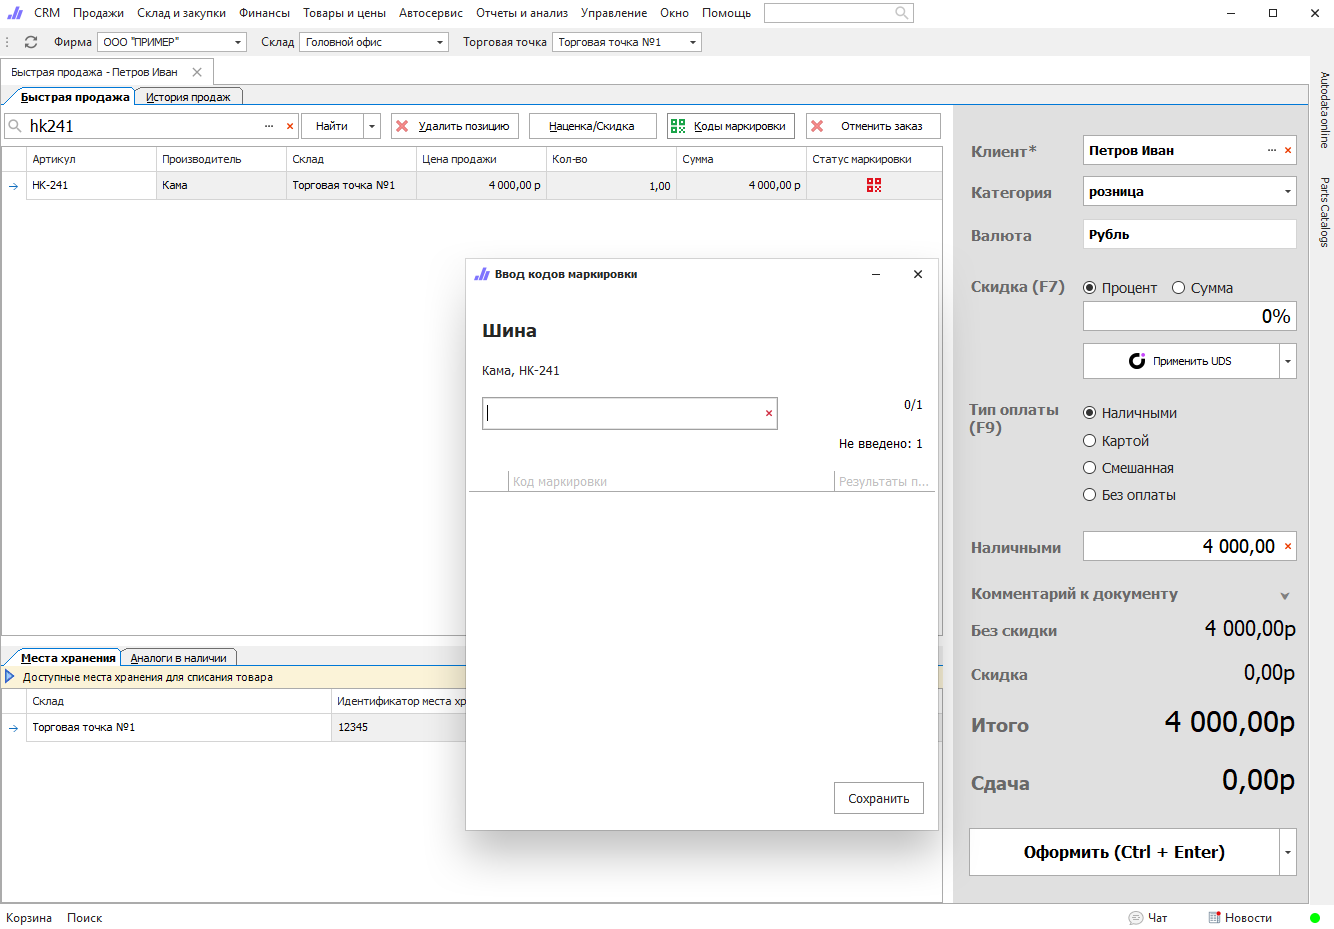Select the Картой payment option
This screenshot has height=929, width=1334.
tap(1090, 441)
